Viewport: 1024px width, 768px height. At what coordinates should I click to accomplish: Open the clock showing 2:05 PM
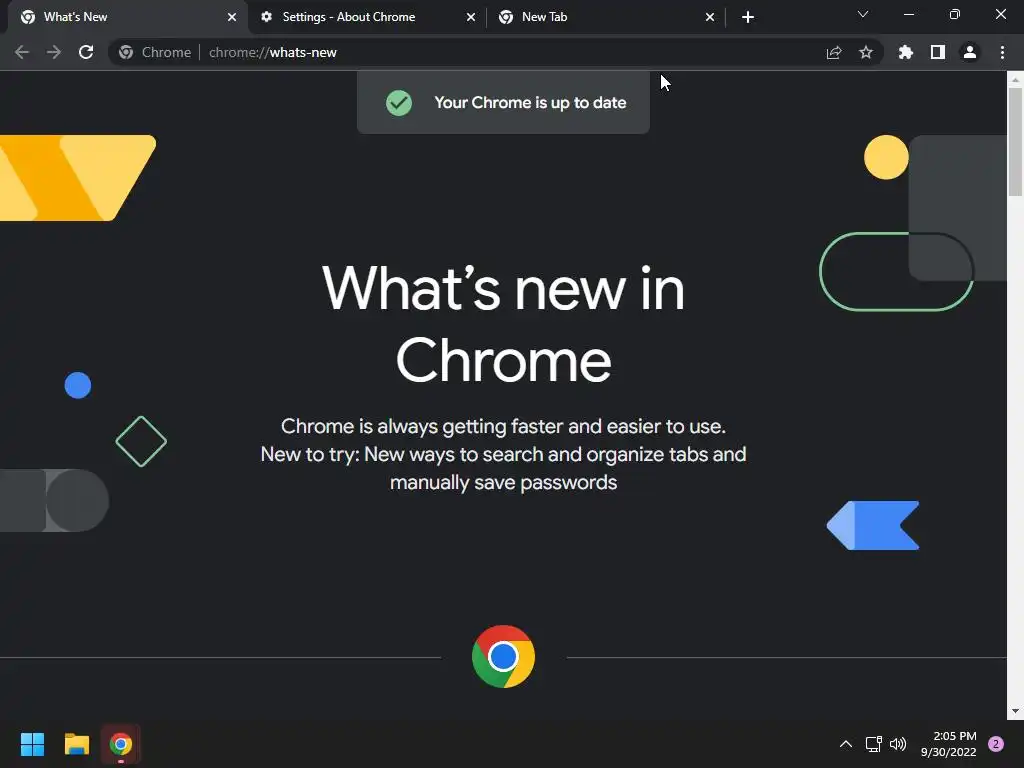pos(949,744)
